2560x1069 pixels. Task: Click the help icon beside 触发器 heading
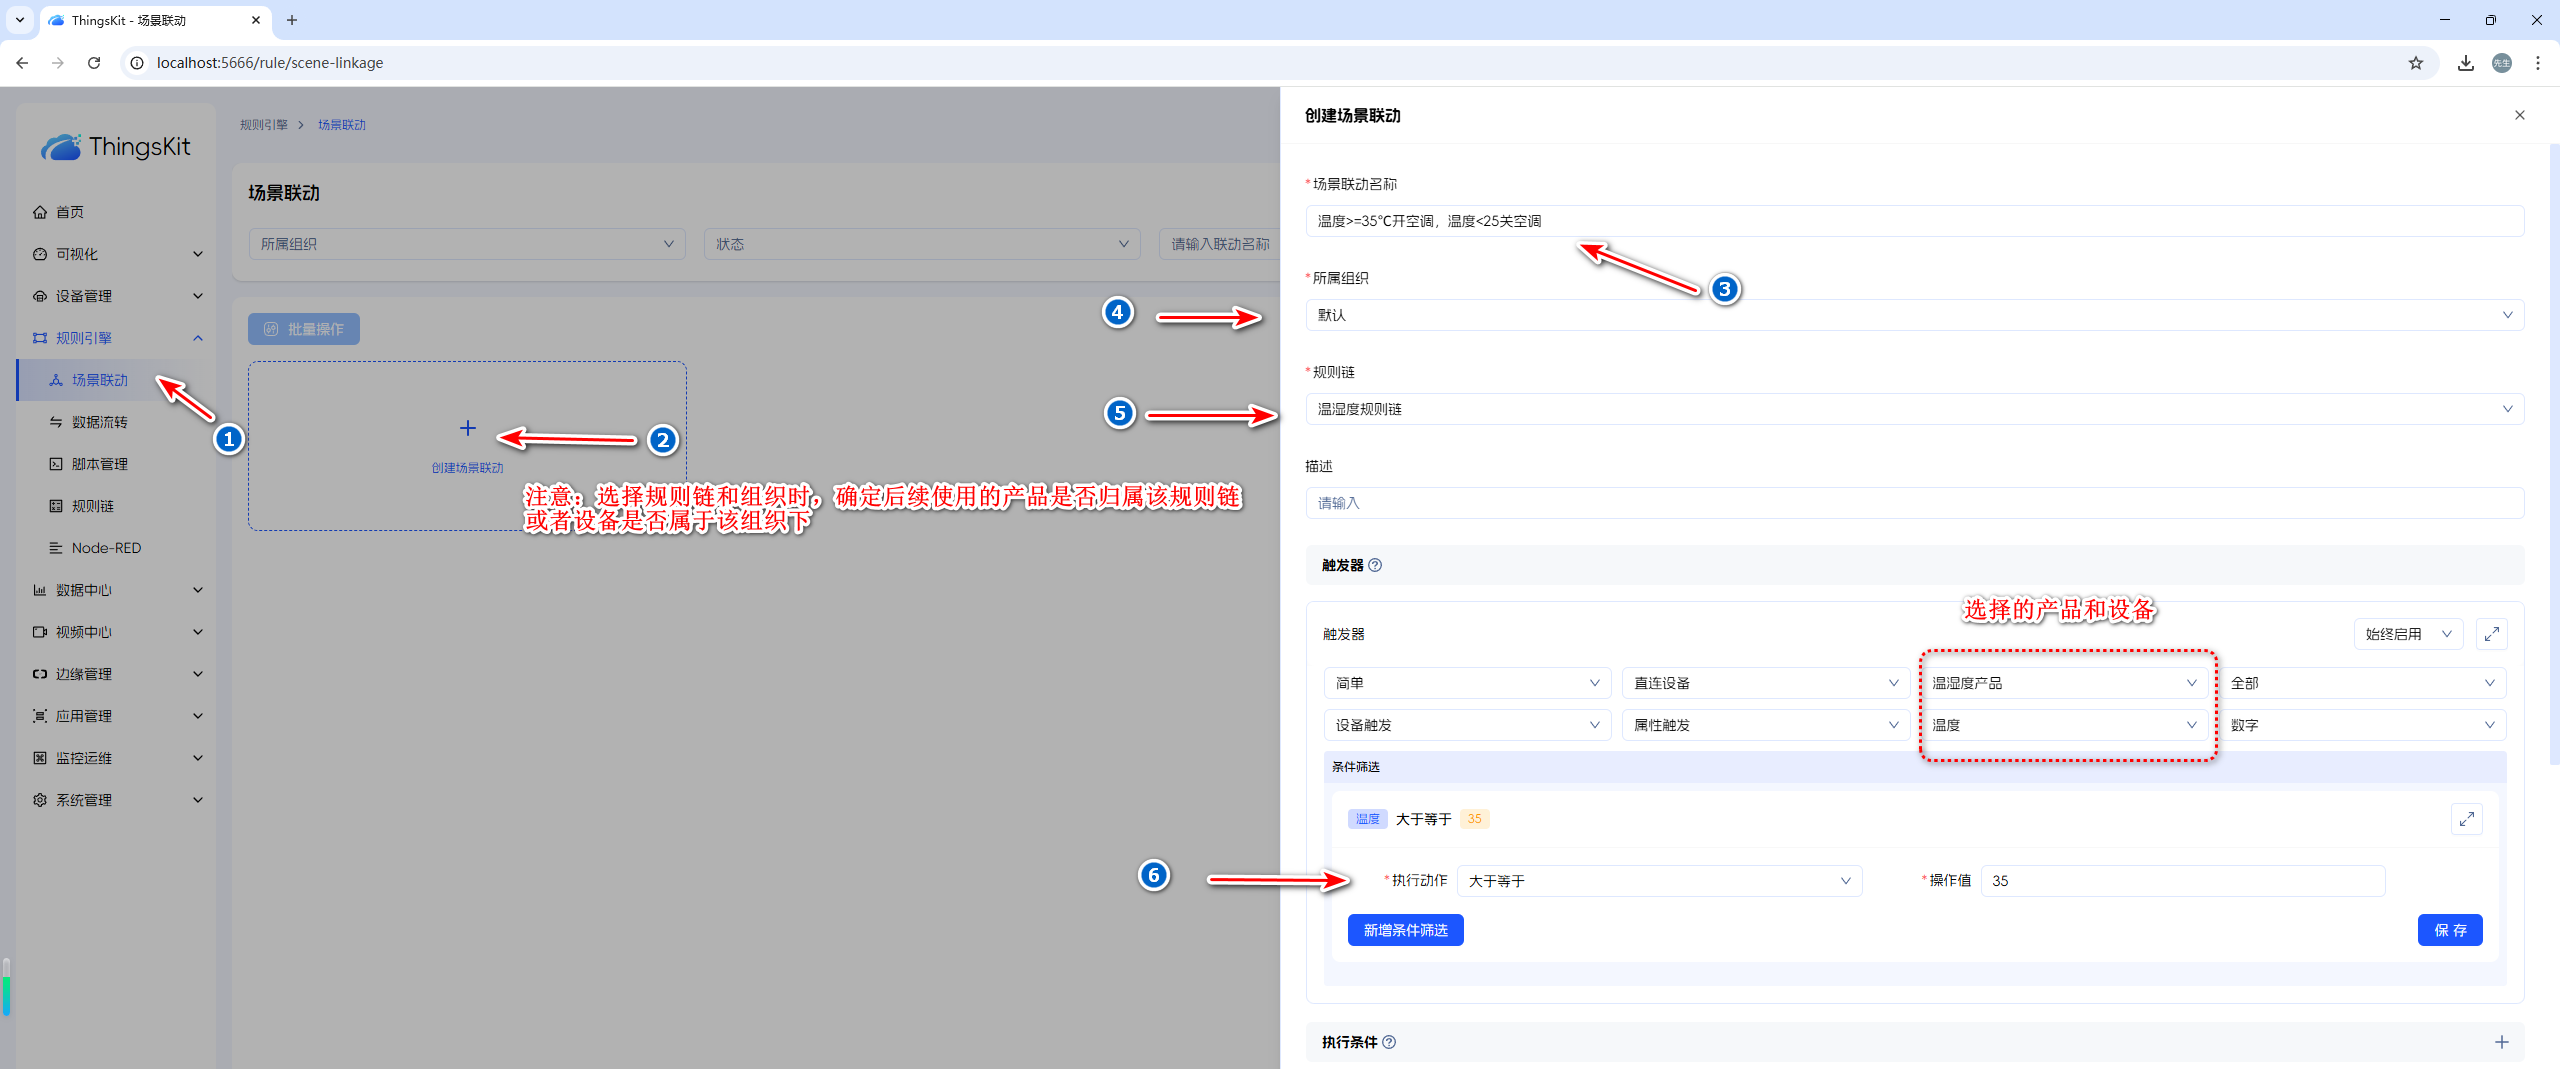tap(1375, 565)
